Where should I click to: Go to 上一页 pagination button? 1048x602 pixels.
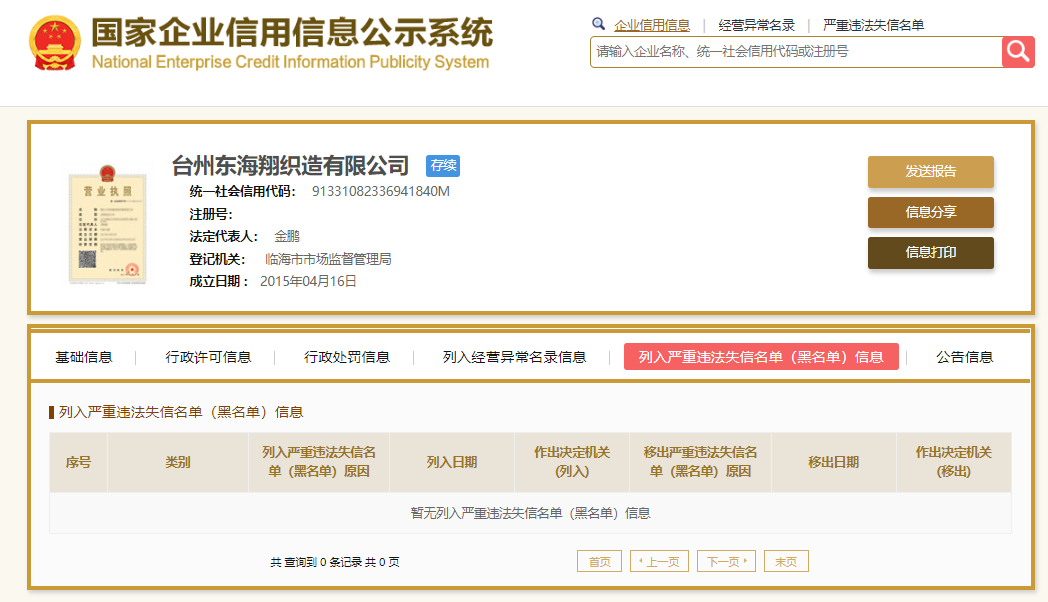point(659,561)
